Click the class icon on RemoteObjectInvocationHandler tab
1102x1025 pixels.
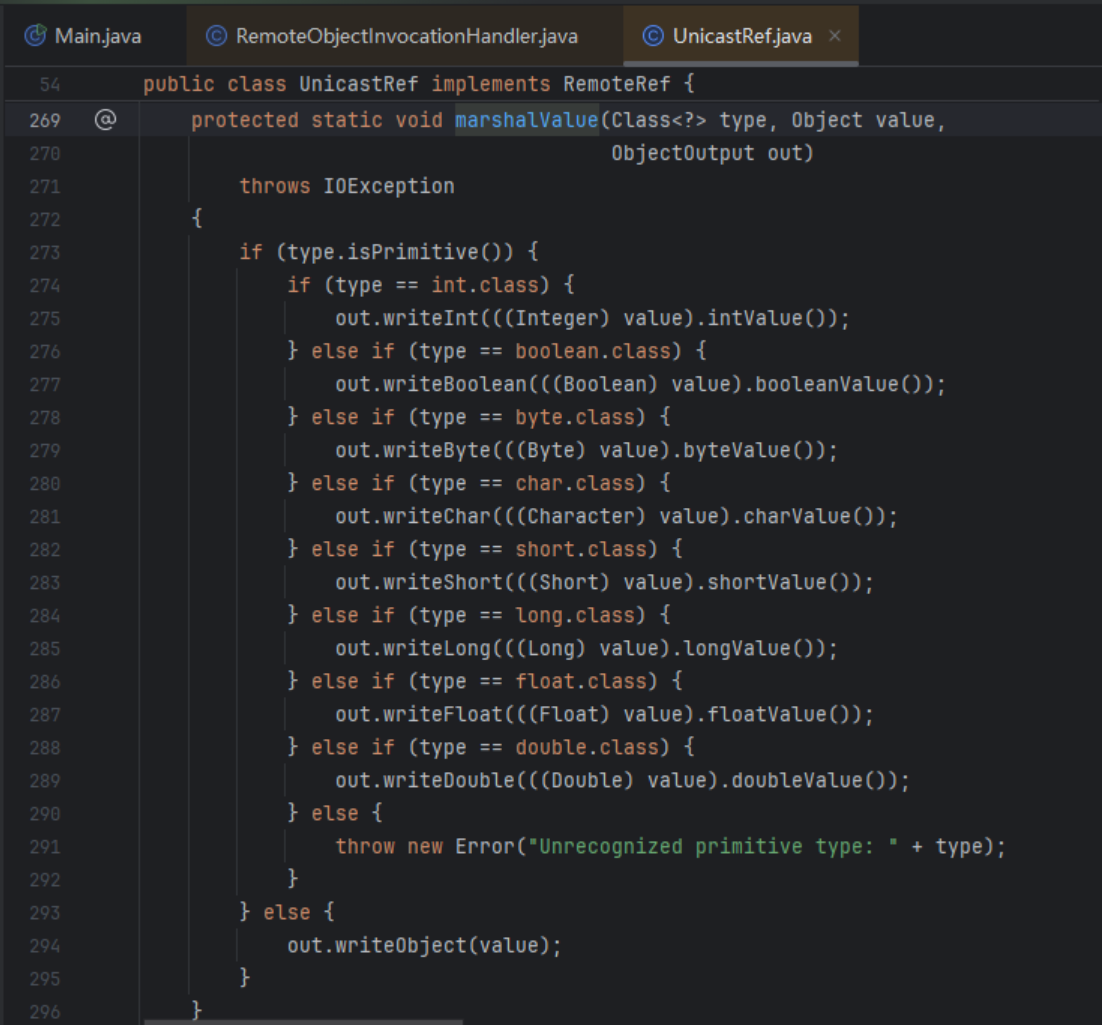coord(215,37)
